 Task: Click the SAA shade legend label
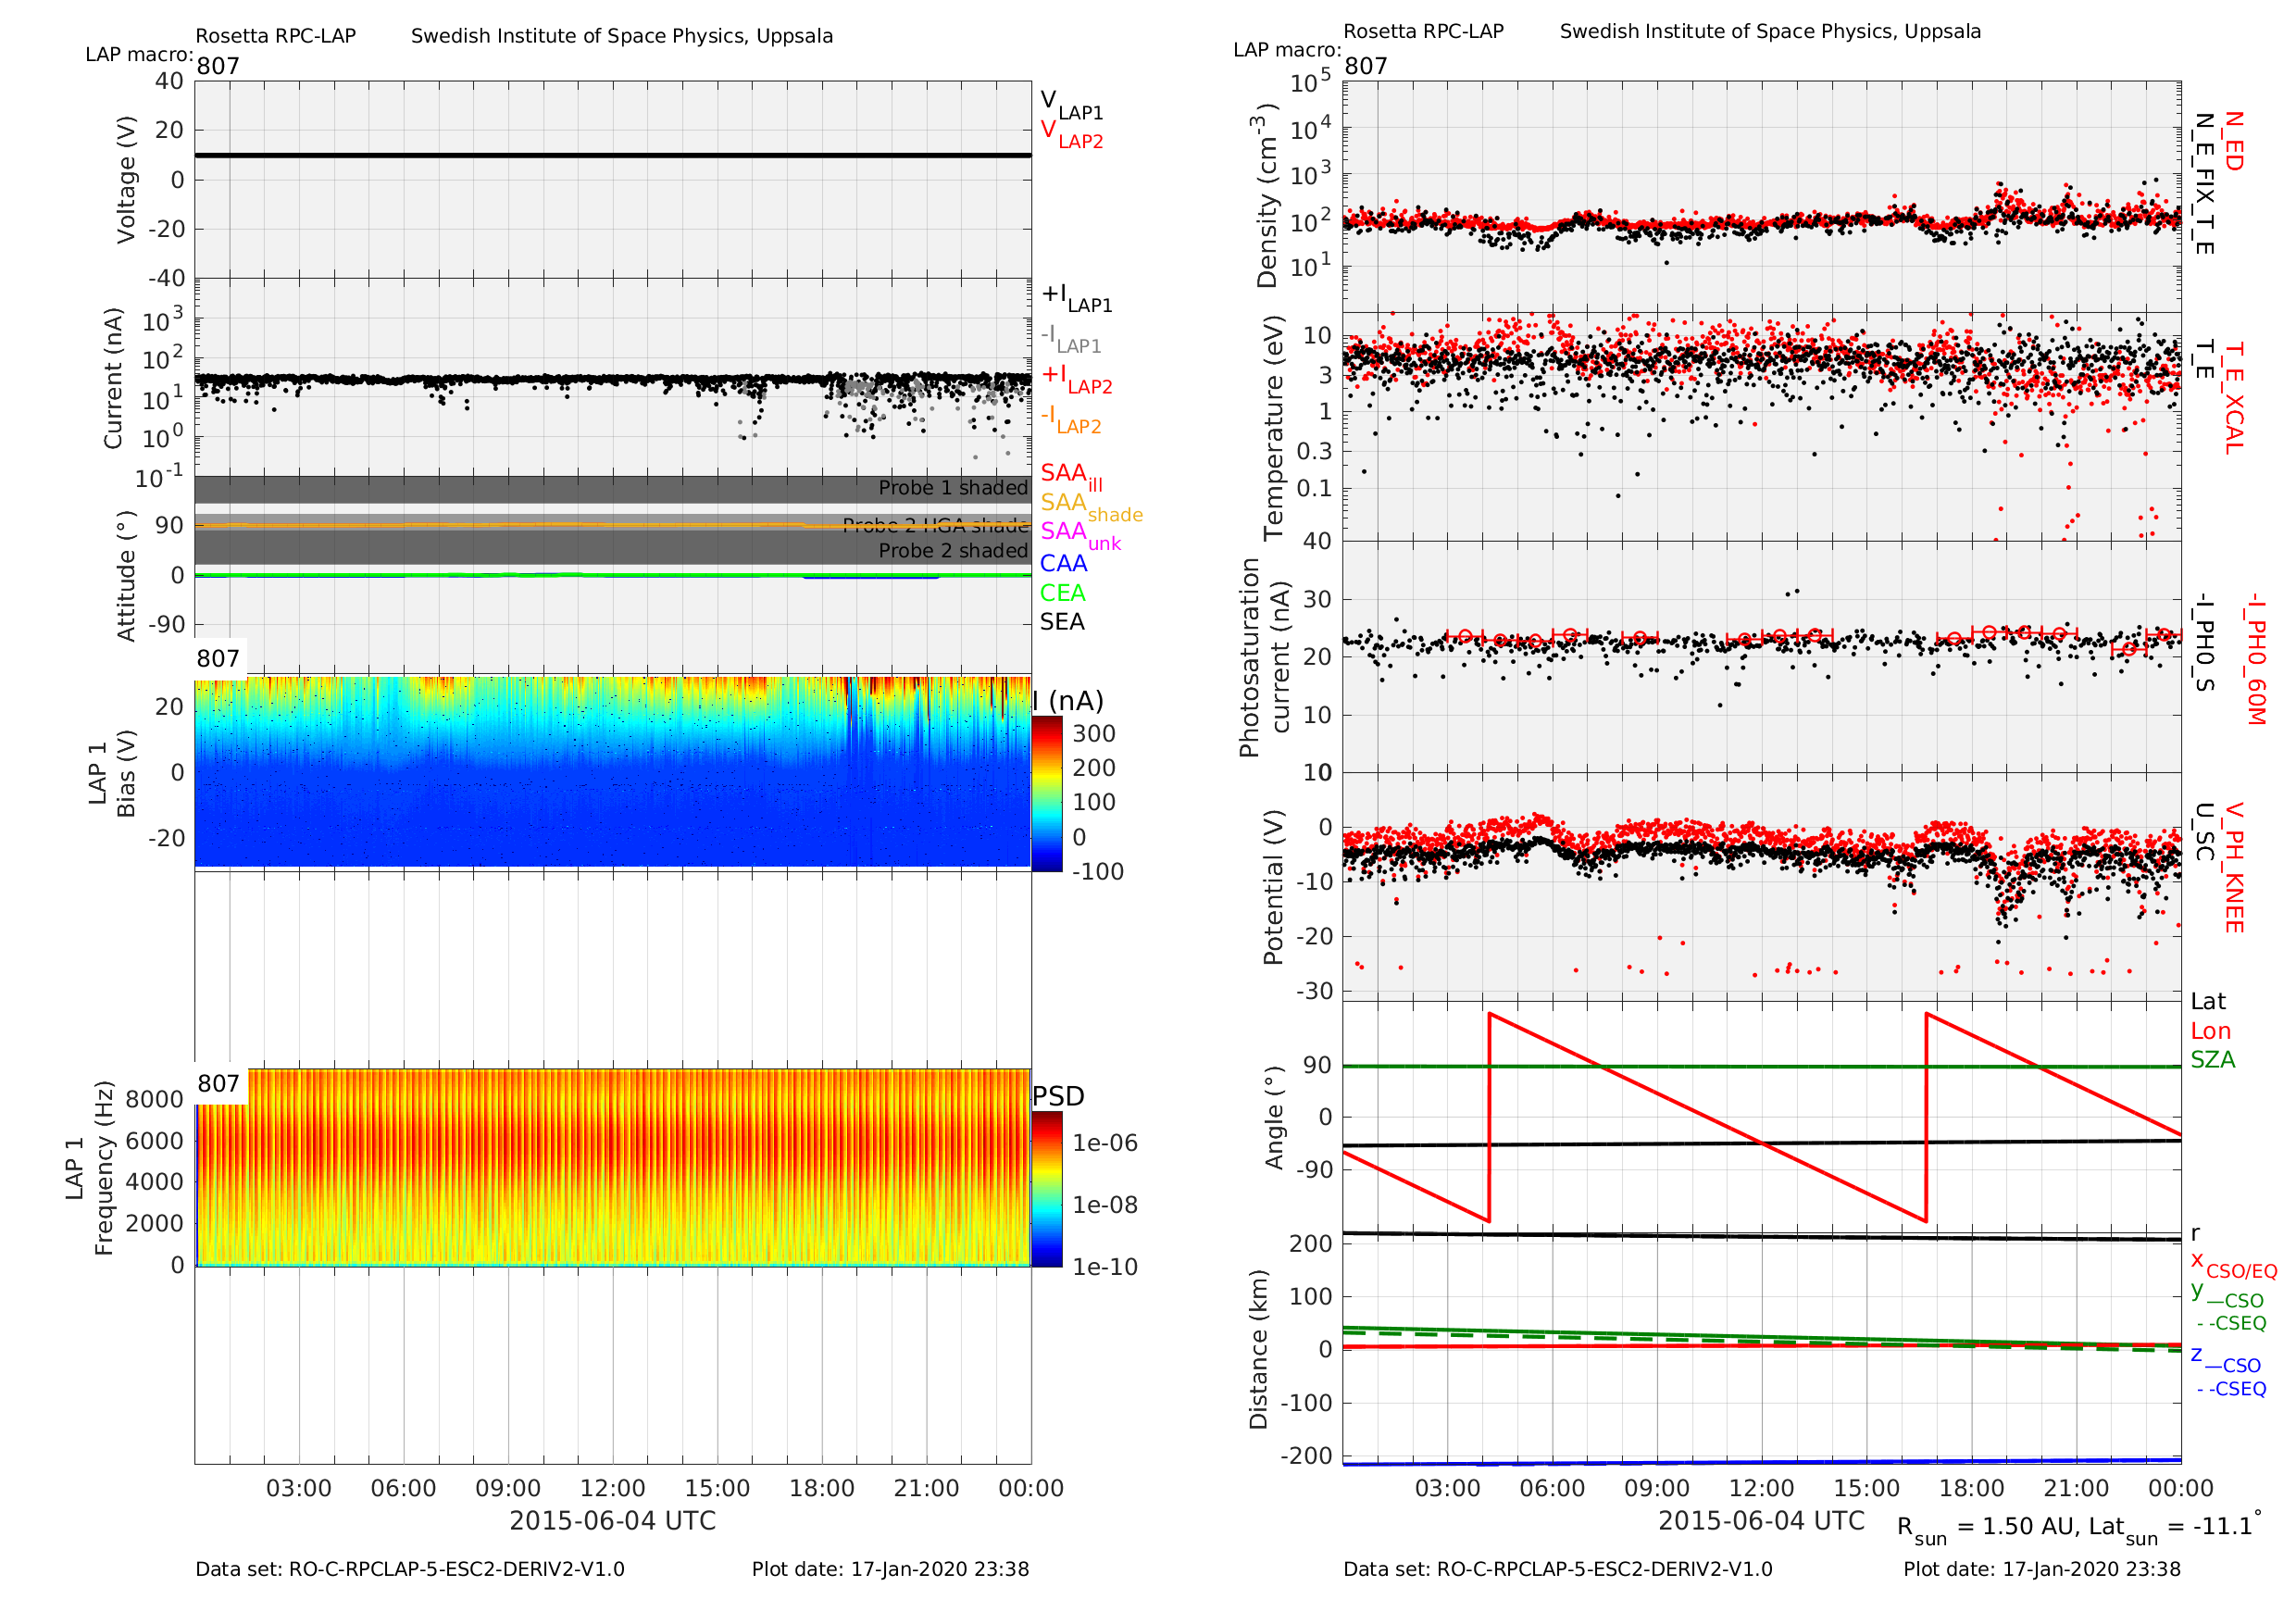pyautogui.click(x=1091, y=506)
